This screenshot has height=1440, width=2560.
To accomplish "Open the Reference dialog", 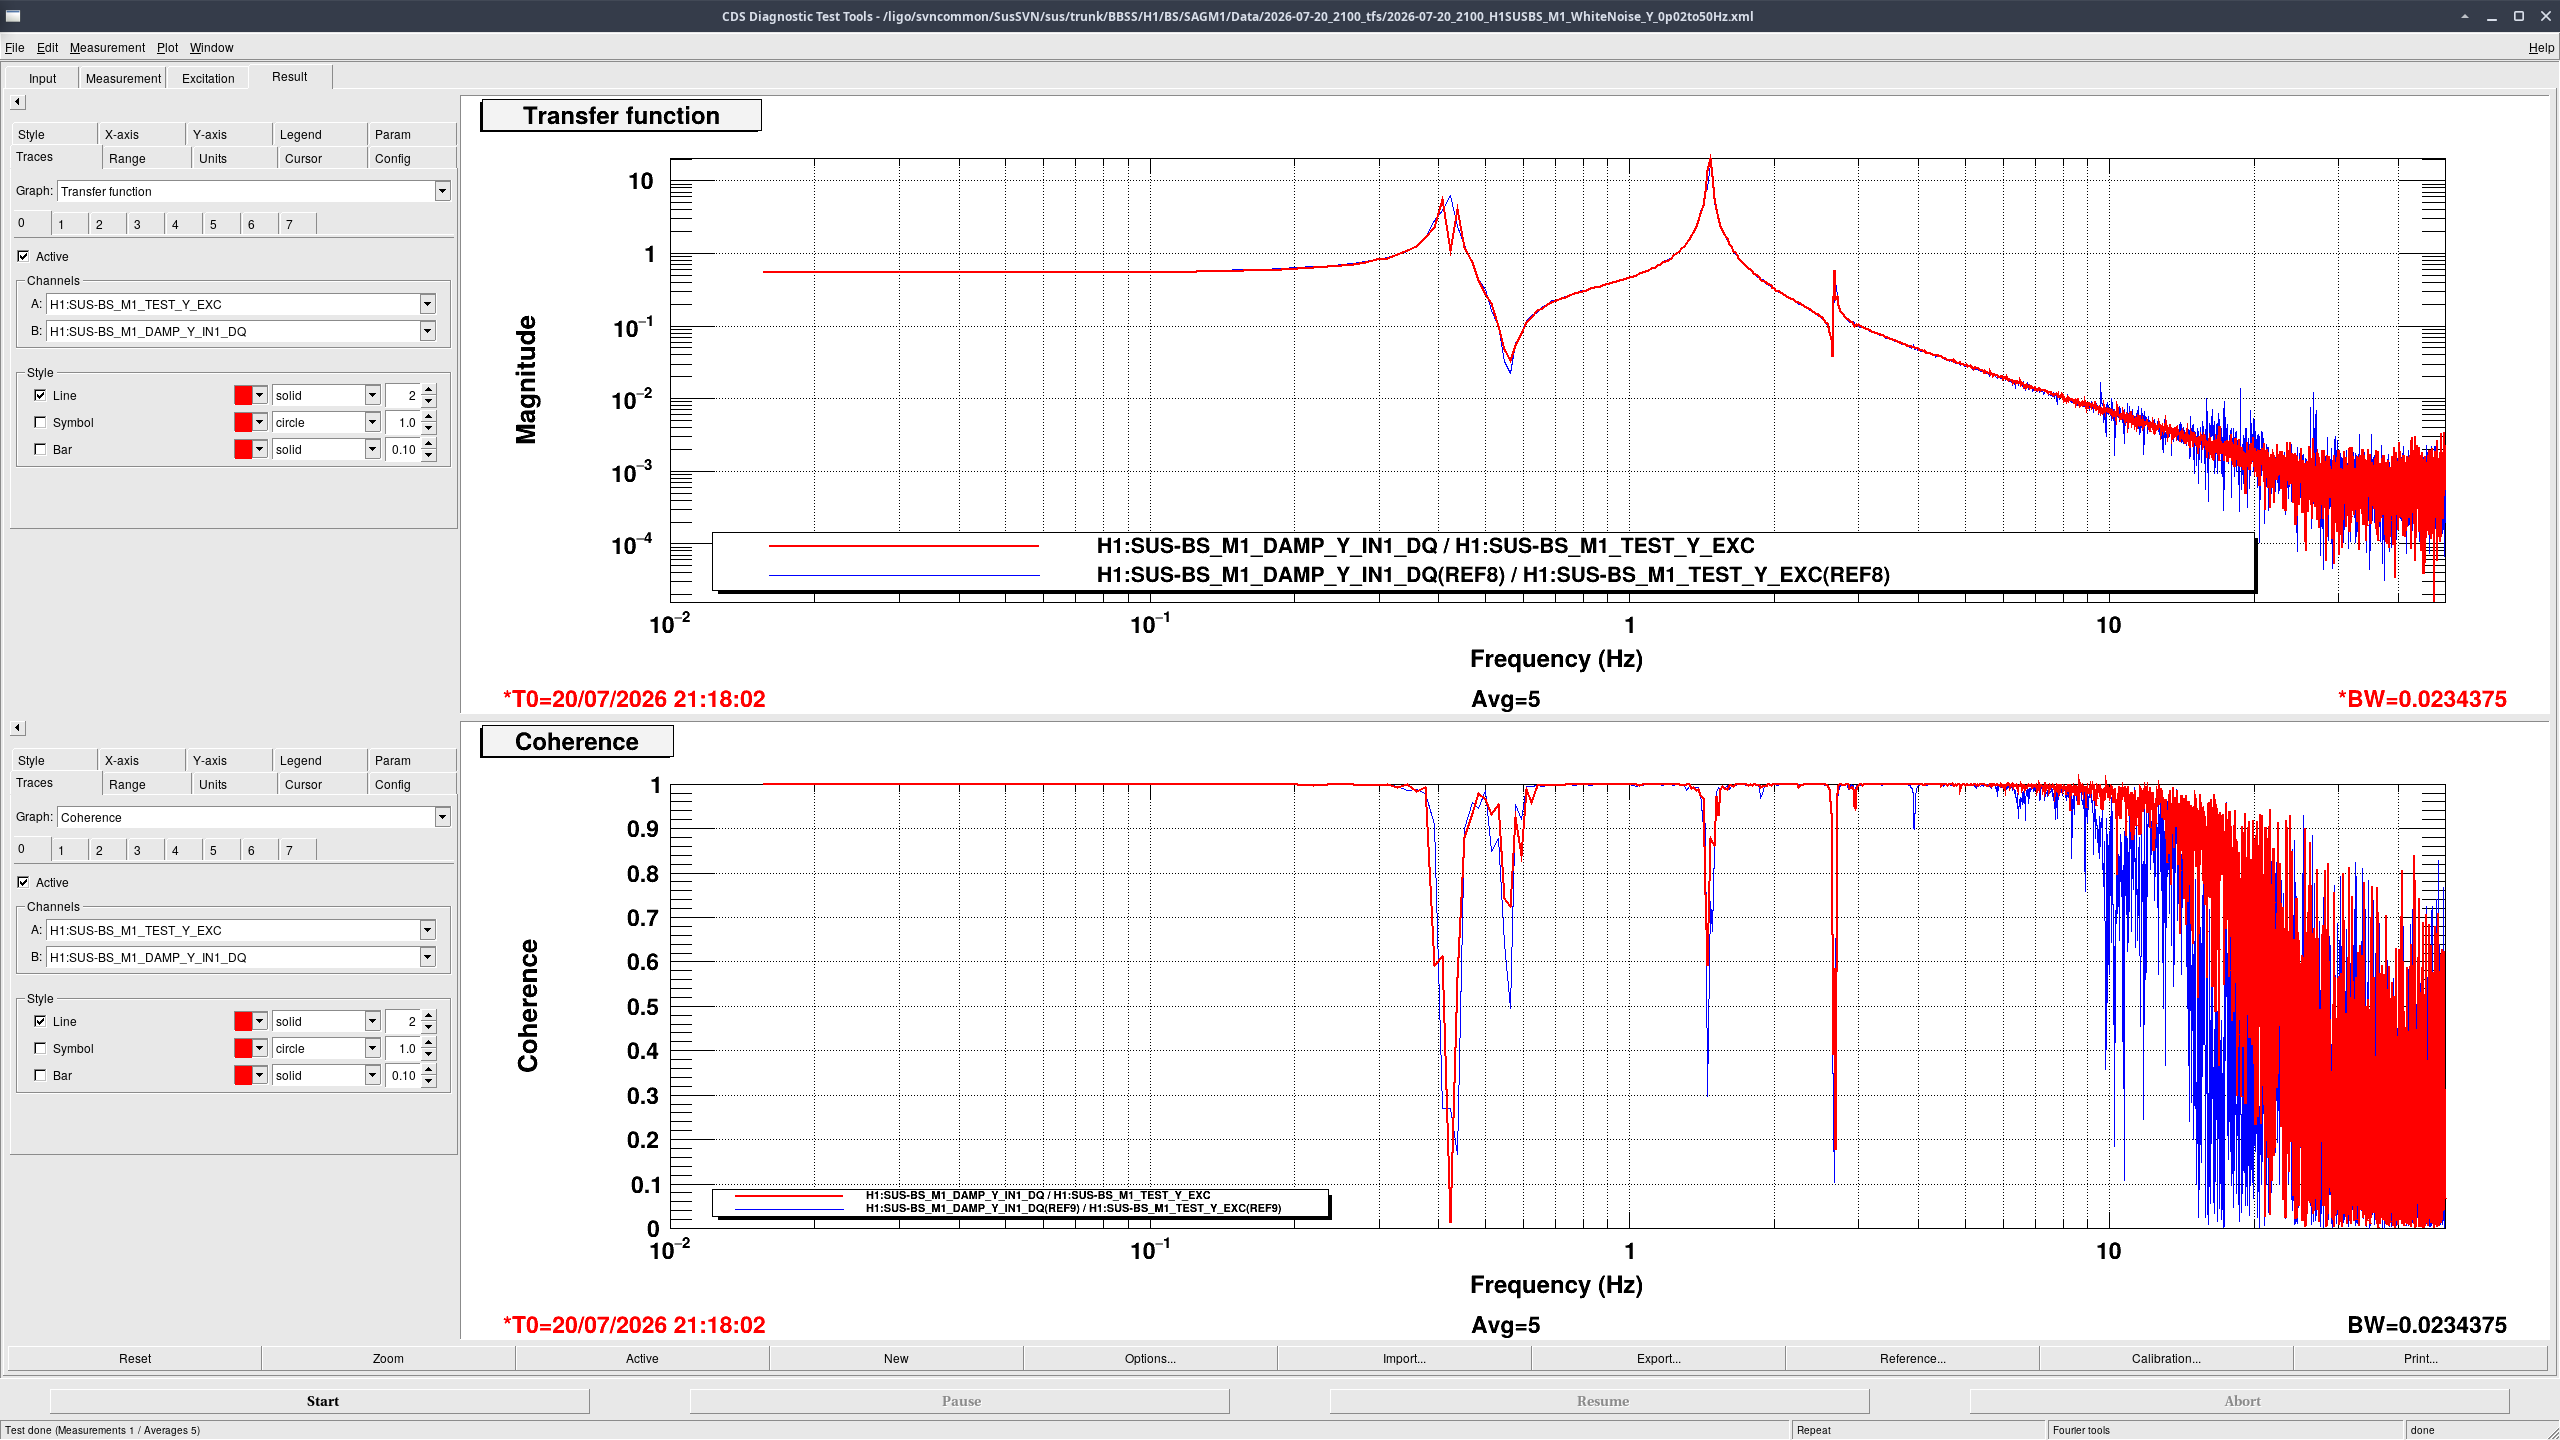I will pyautogui.click(x=1912, y=1358).
